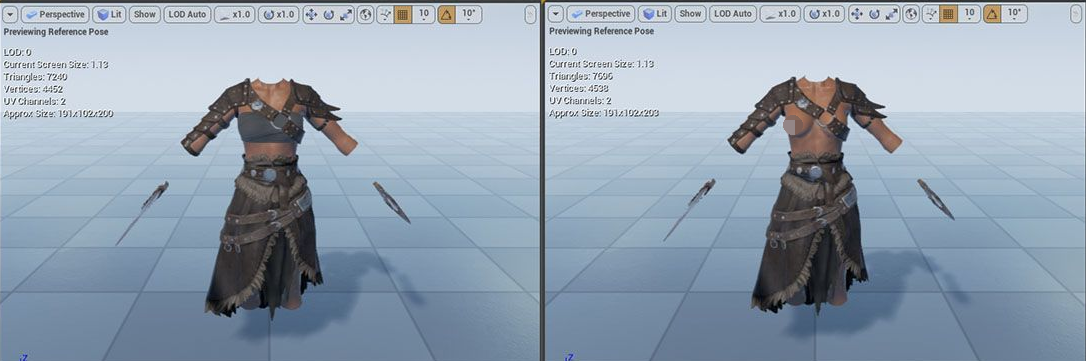The width and height of the screenshot is (1086, 361).
Task: Click the Show button in left viewport
Action: coord(144,14)
